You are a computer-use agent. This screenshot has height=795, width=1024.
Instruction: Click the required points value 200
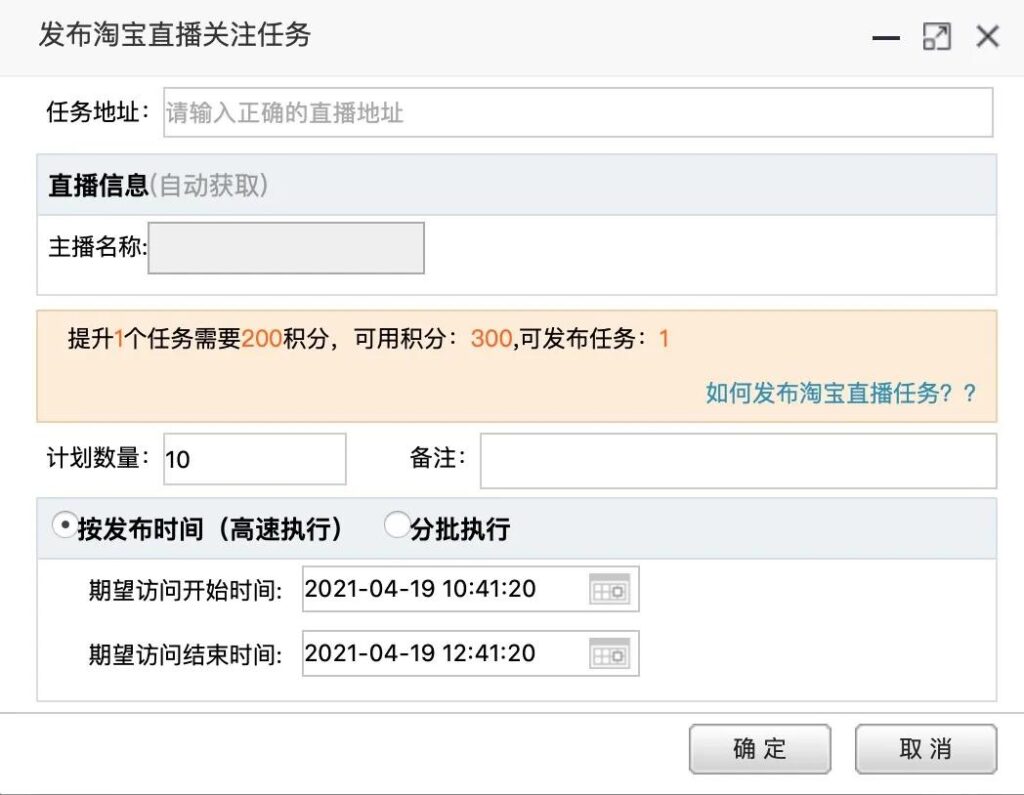tap(262, 338)
